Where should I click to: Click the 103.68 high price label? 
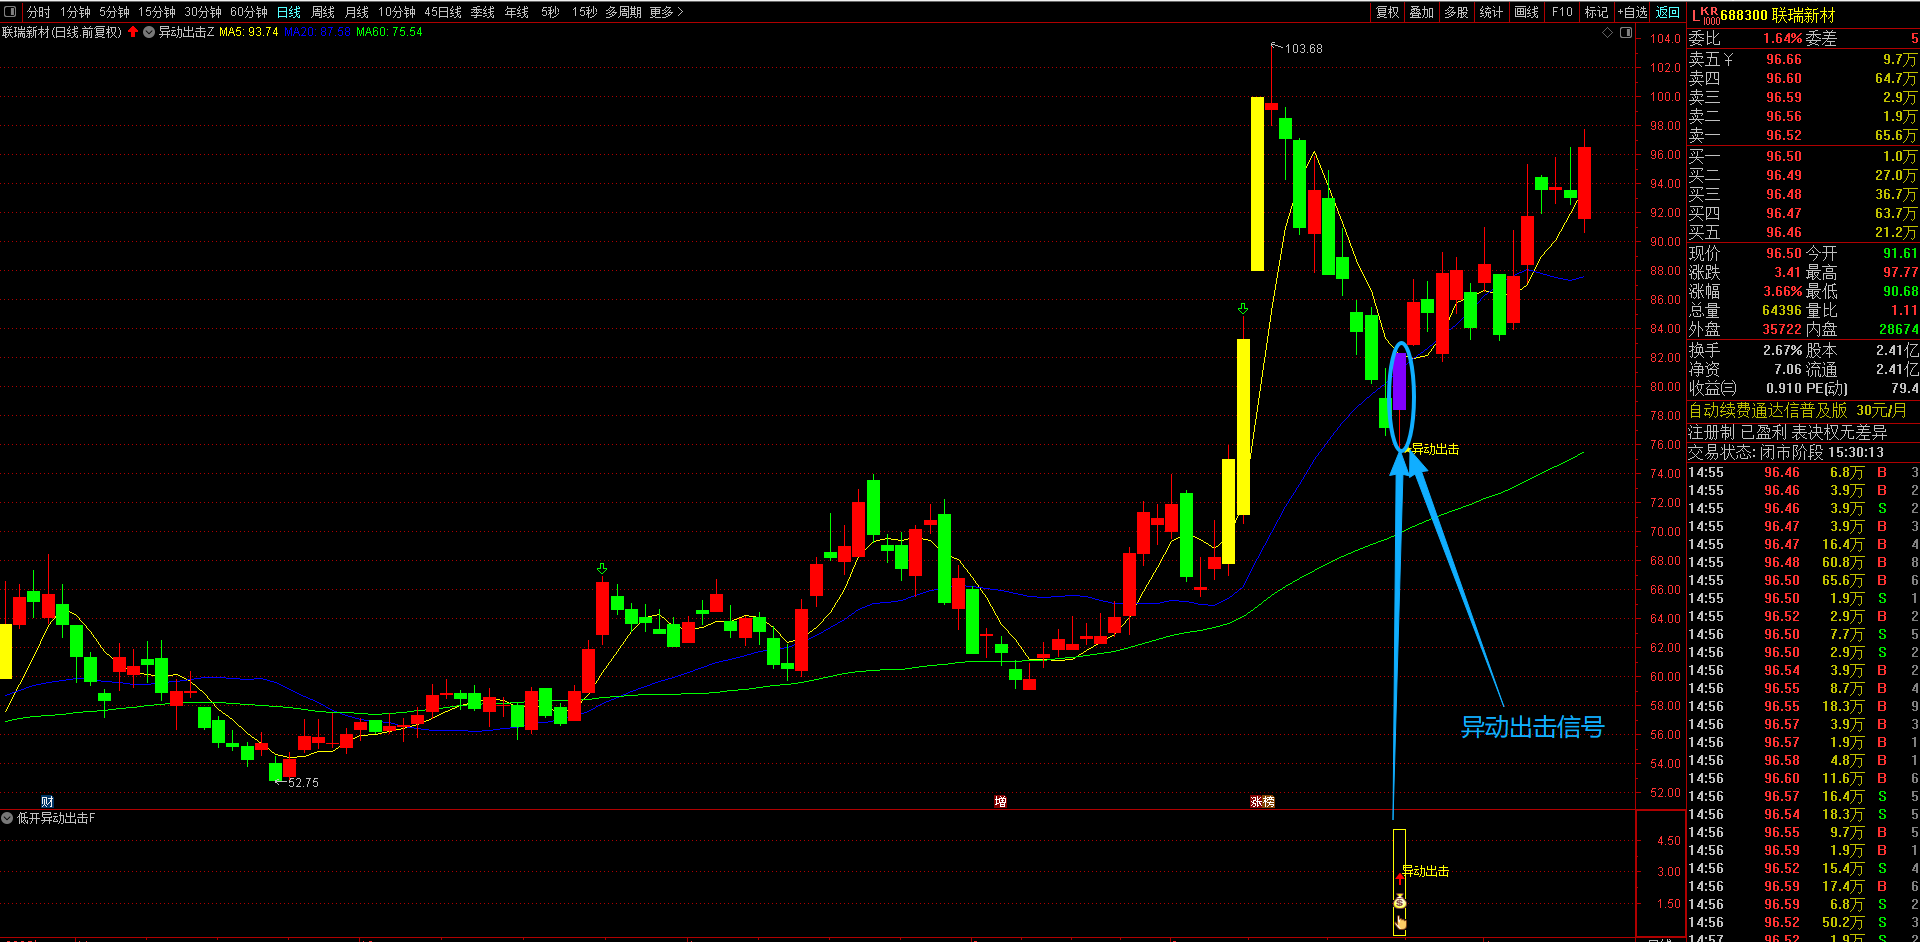[x=1303, y=48]
